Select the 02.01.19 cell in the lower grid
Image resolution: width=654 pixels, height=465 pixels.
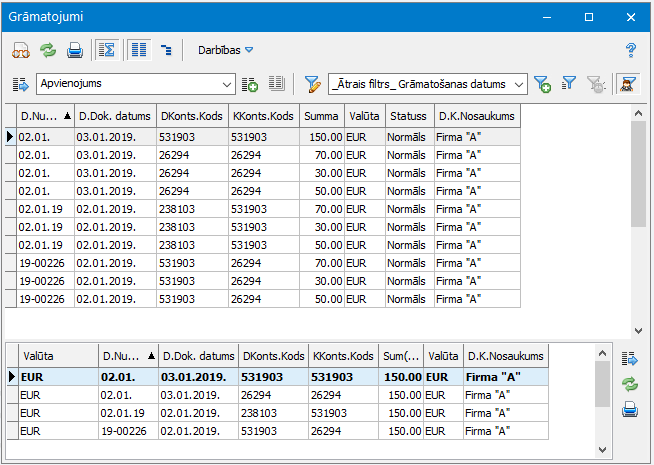128,413
